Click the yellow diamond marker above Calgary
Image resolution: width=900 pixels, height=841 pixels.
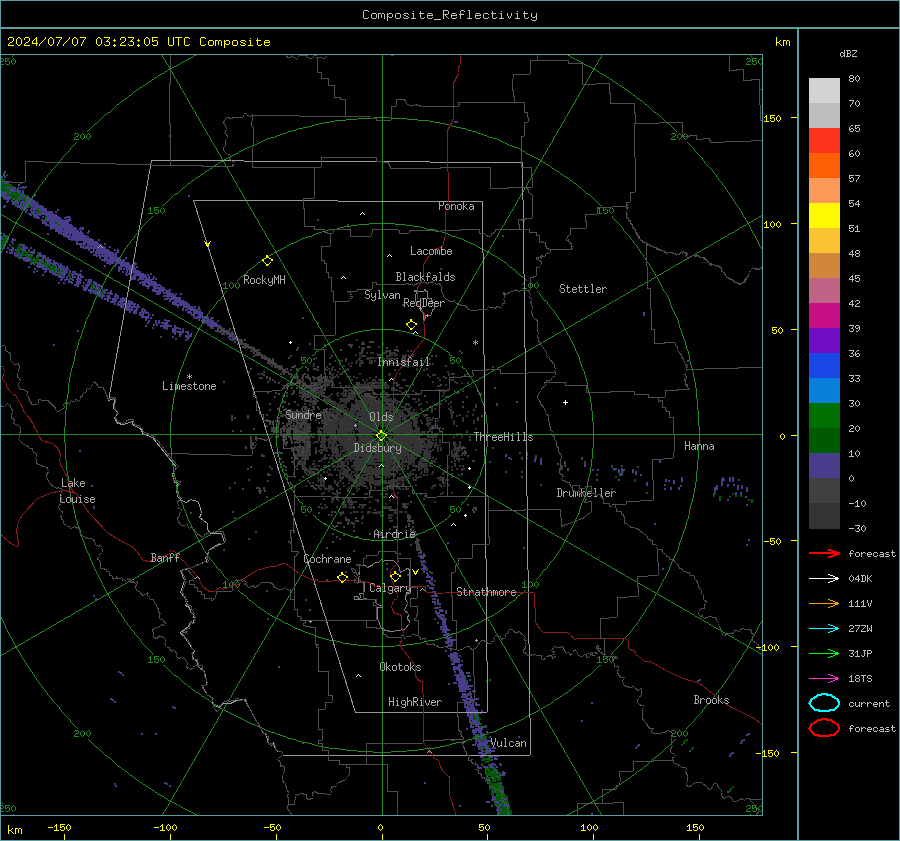tap(395, 576)
